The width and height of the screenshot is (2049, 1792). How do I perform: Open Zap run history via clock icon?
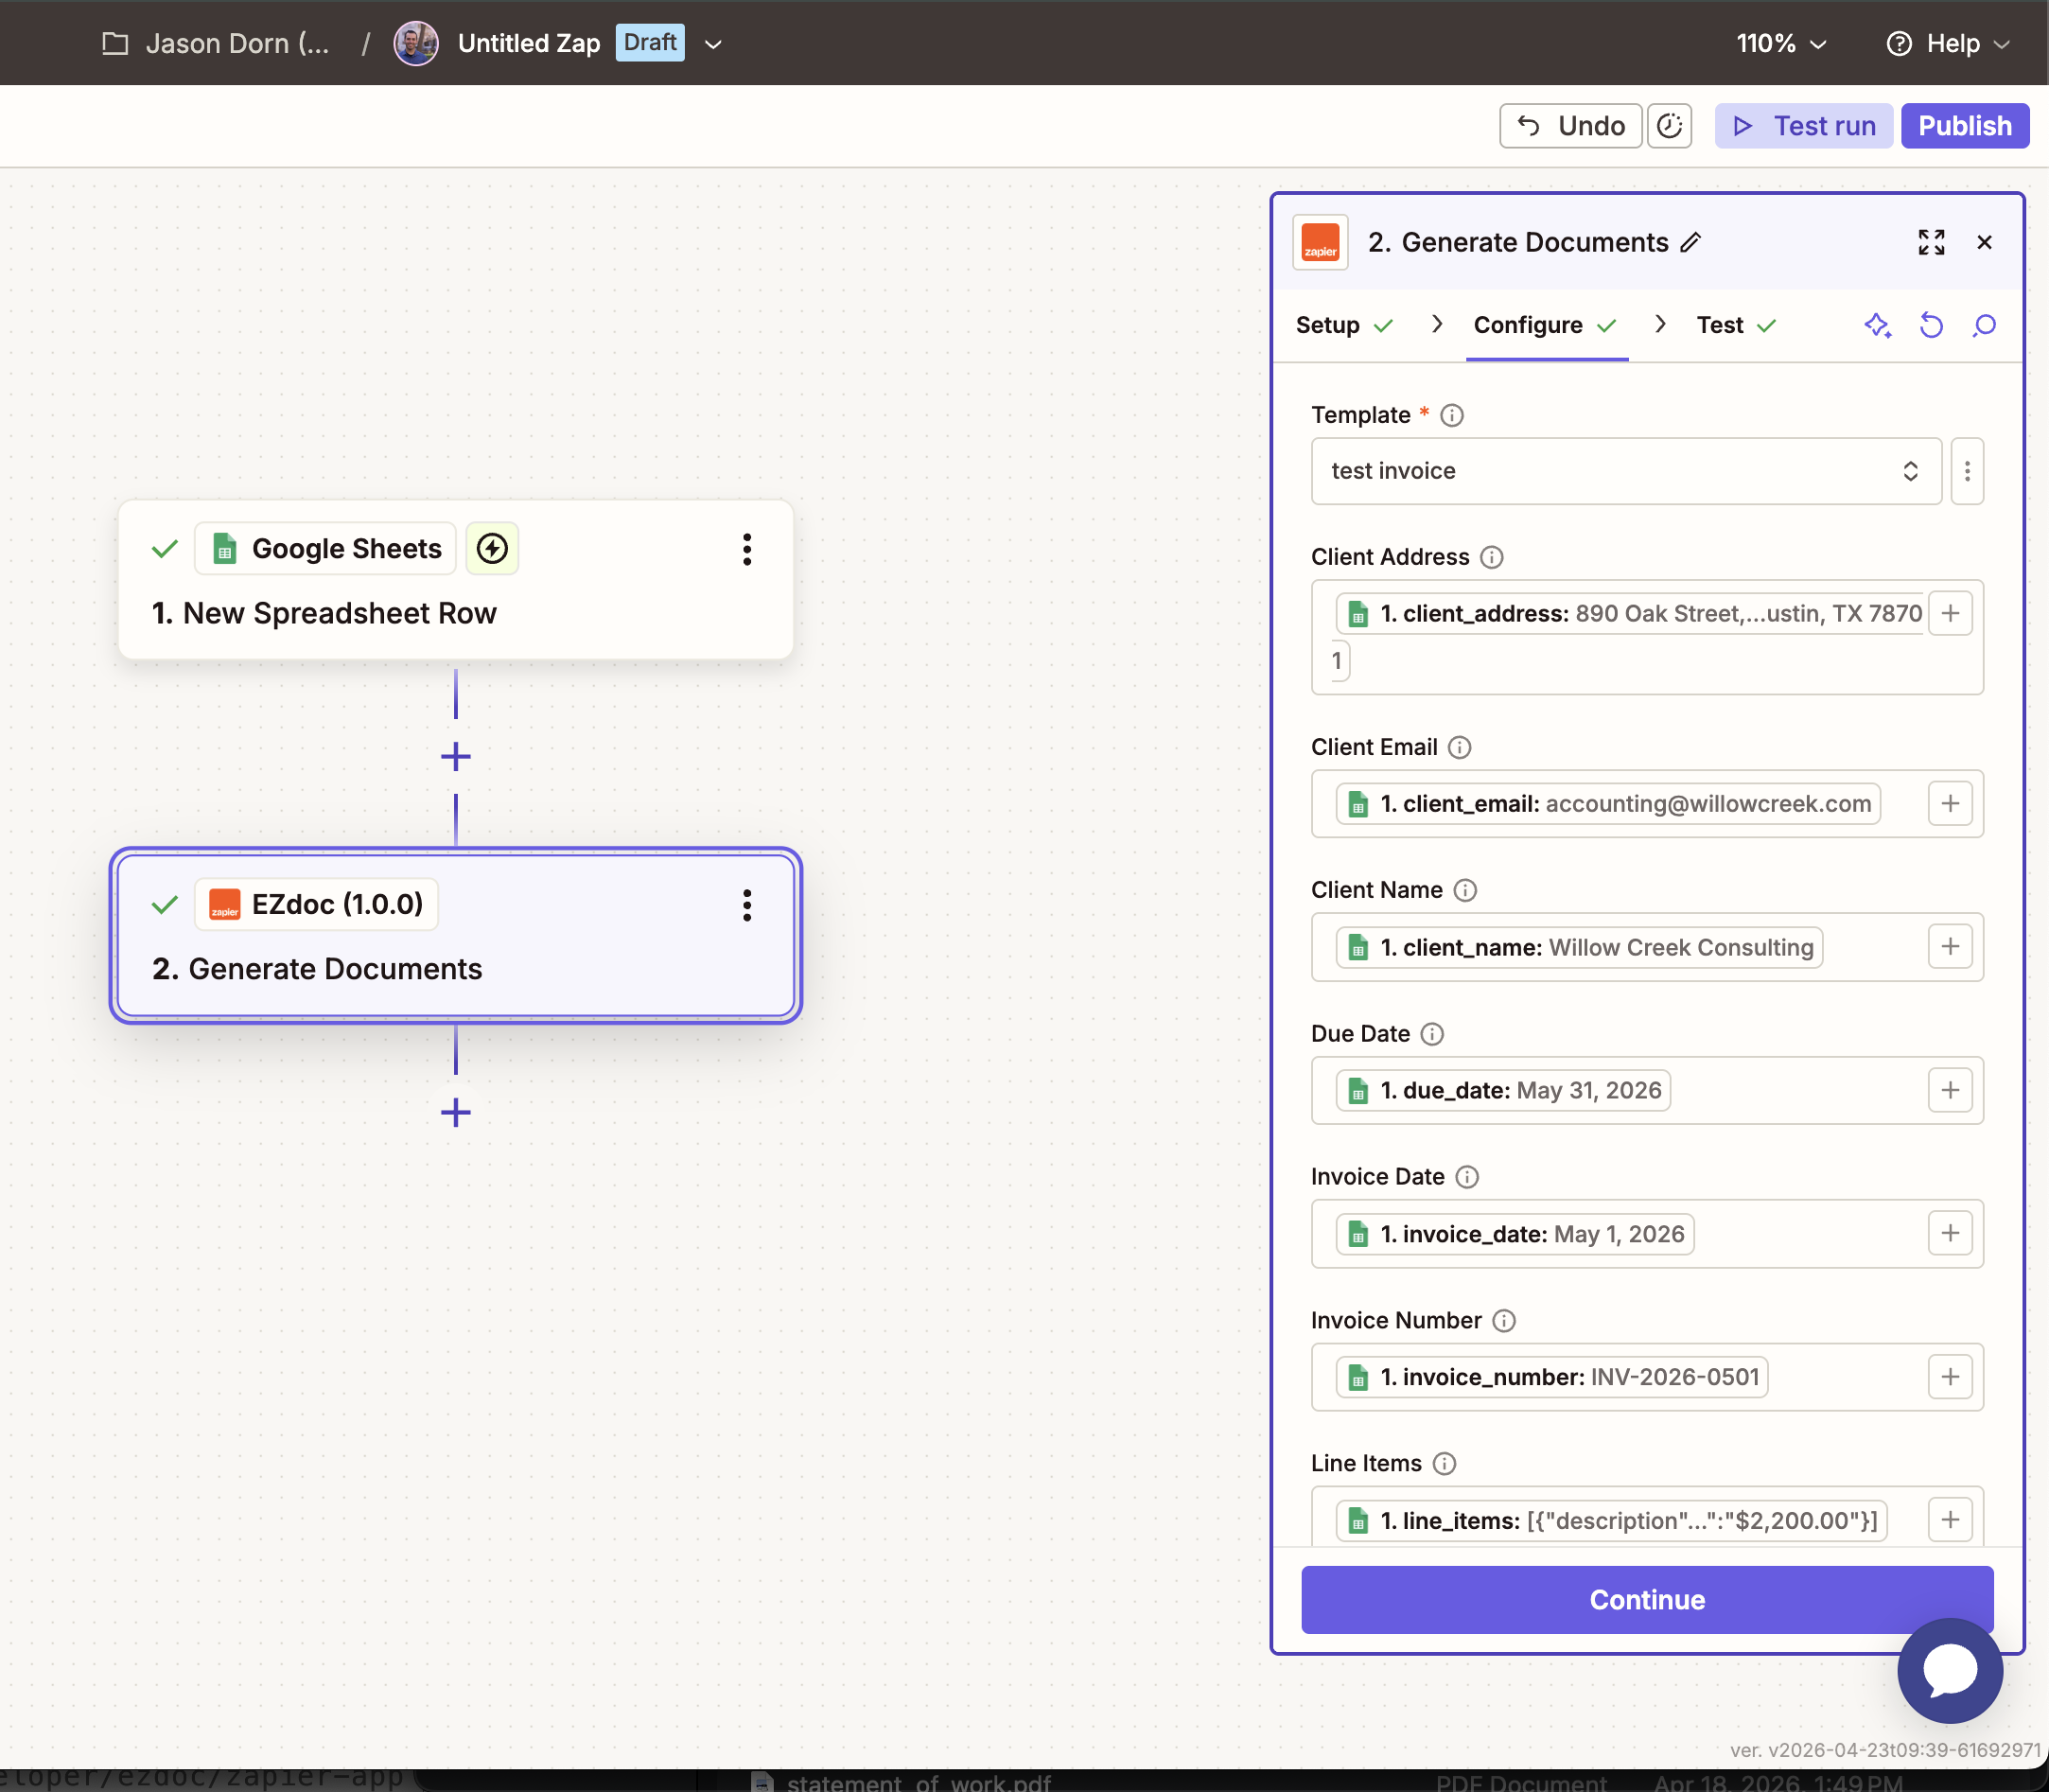(1669, 125)
